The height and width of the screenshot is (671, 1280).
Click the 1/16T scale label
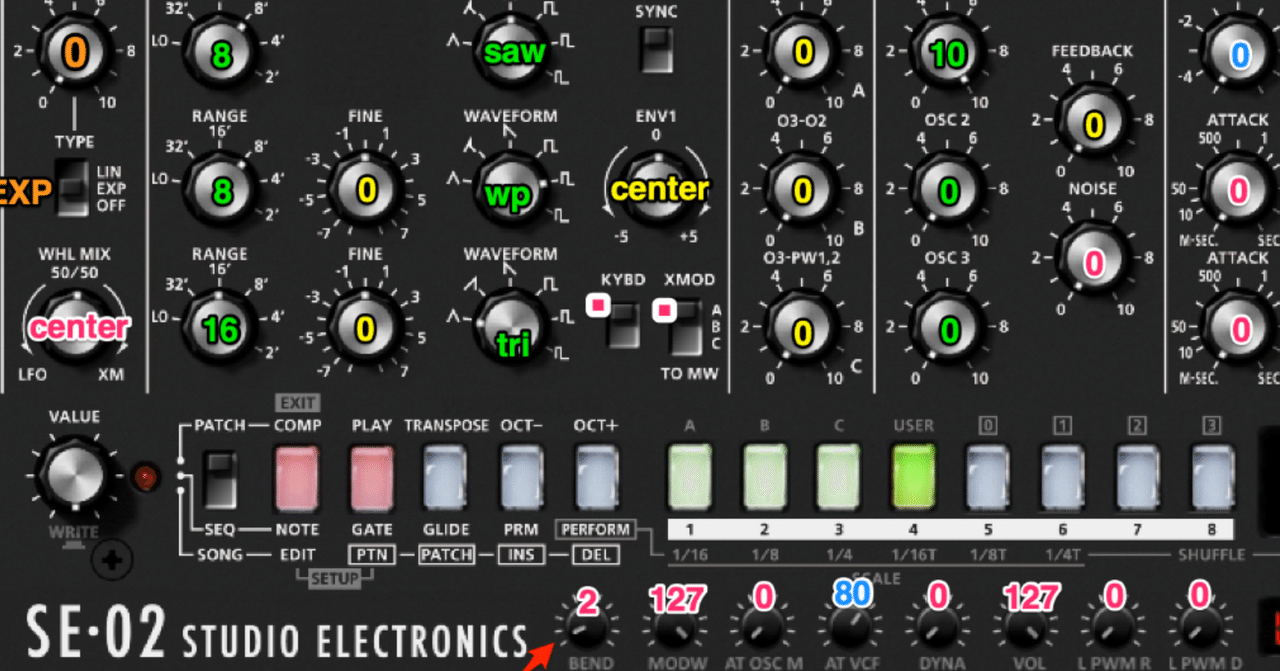click(x=914, y=554)
